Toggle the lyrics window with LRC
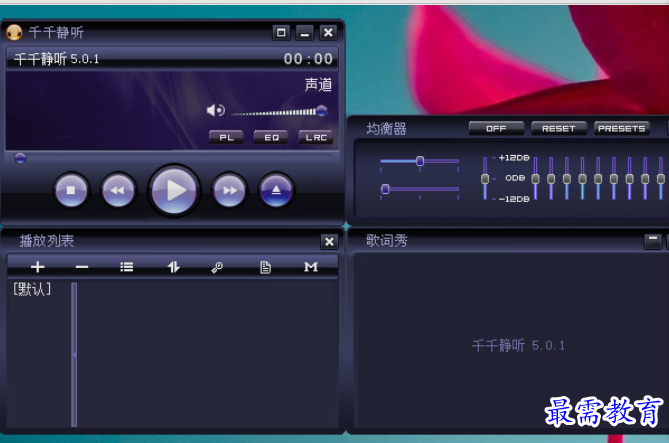This screenshot has width=669, height=443. 316,137
